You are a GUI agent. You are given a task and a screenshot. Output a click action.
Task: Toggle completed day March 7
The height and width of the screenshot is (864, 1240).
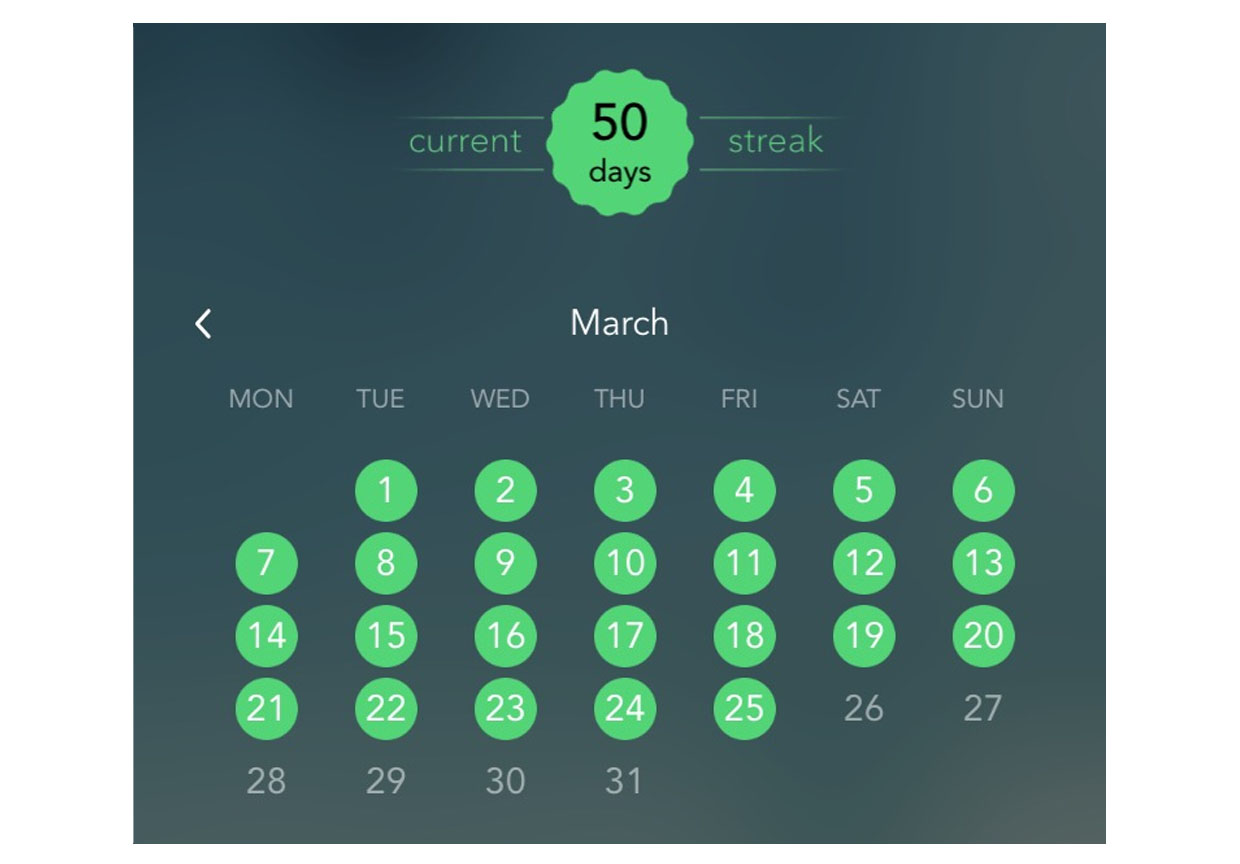tap(266, 563)
